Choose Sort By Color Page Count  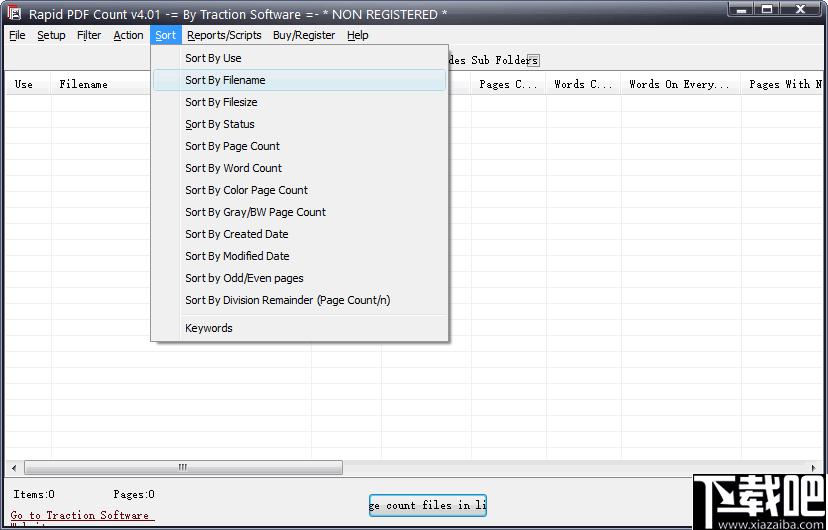point(299,190)
